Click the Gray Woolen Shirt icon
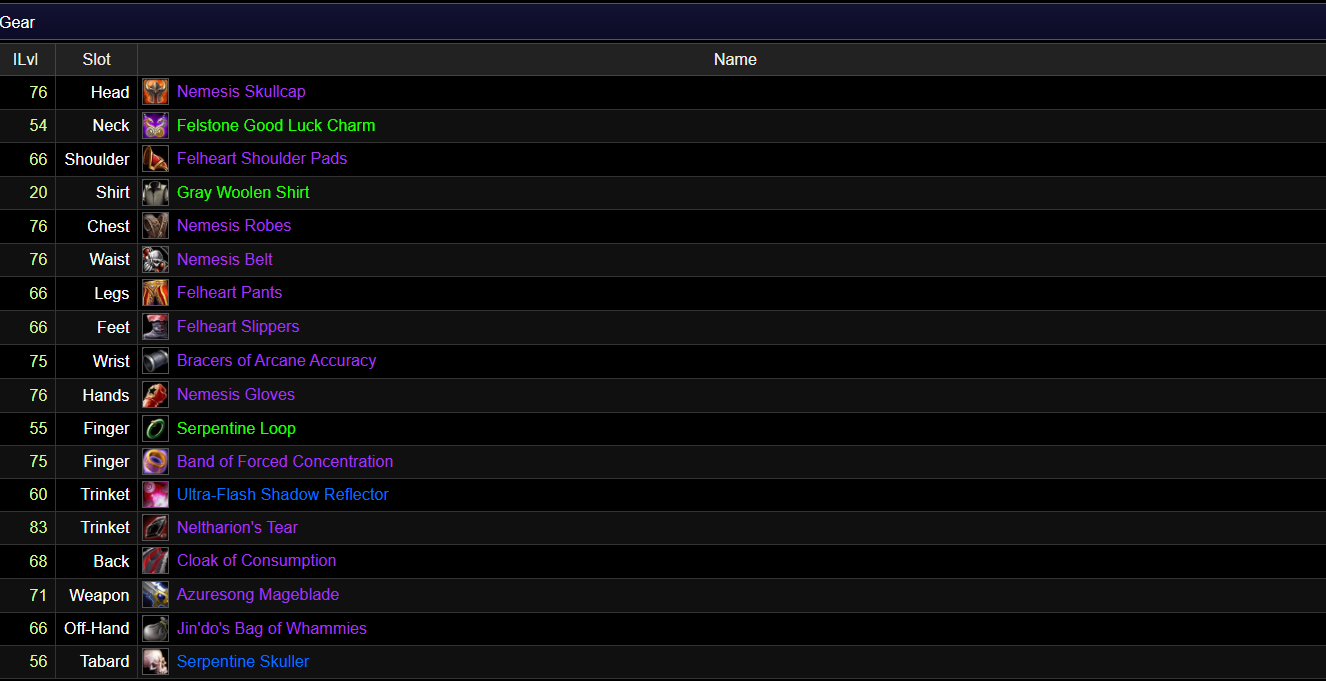The width and height of the screenshot is (1326, 681). pos(155,193)
